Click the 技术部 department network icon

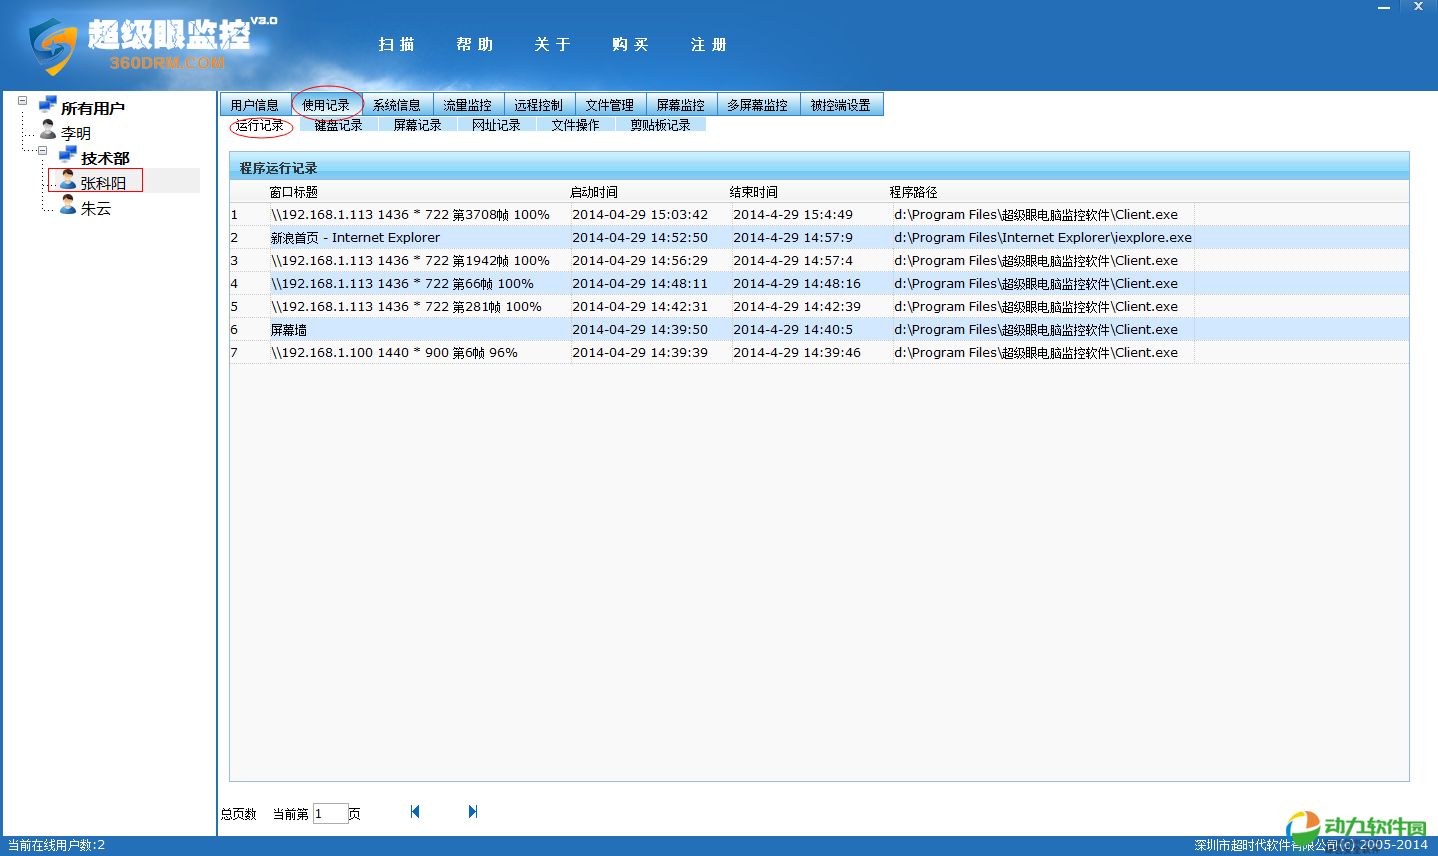[67, 155]
